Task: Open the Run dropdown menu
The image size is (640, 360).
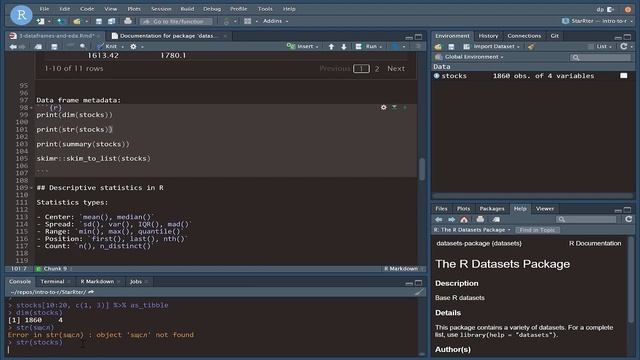Action: click(369, 47)
